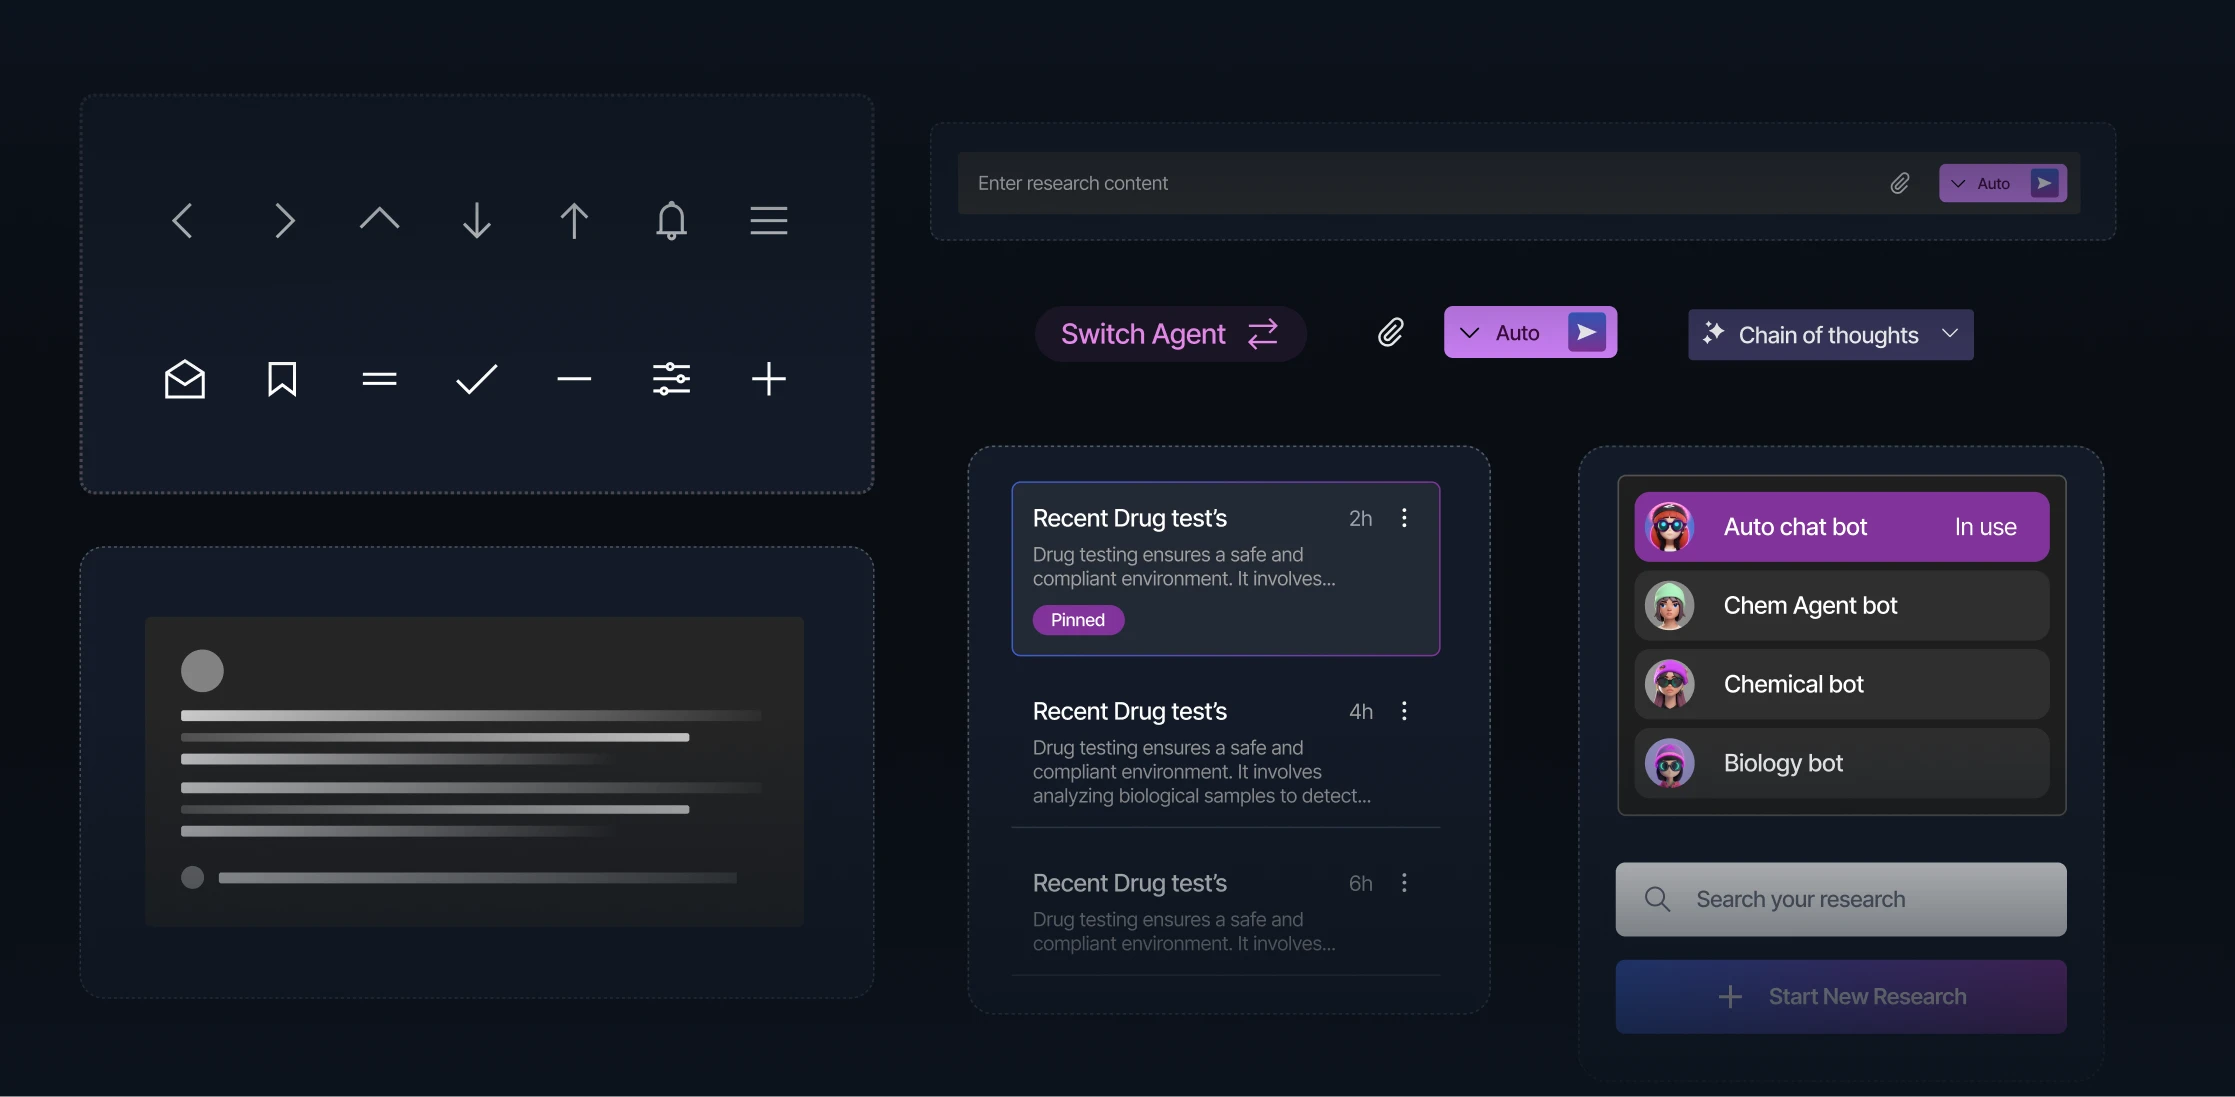Click the hamburger menu icon
Viewport: 2235px width, 1097px height.
click(x=768, y=220)
